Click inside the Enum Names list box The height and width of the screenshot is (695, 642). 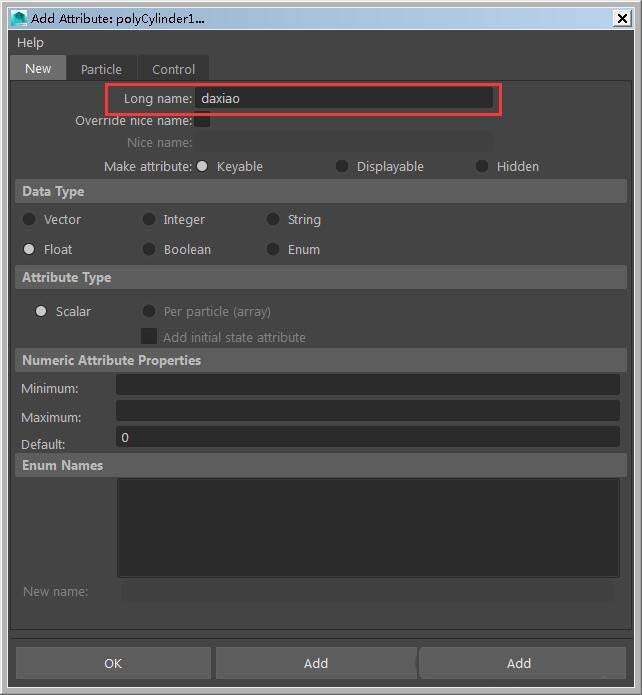tap(368, 527)
